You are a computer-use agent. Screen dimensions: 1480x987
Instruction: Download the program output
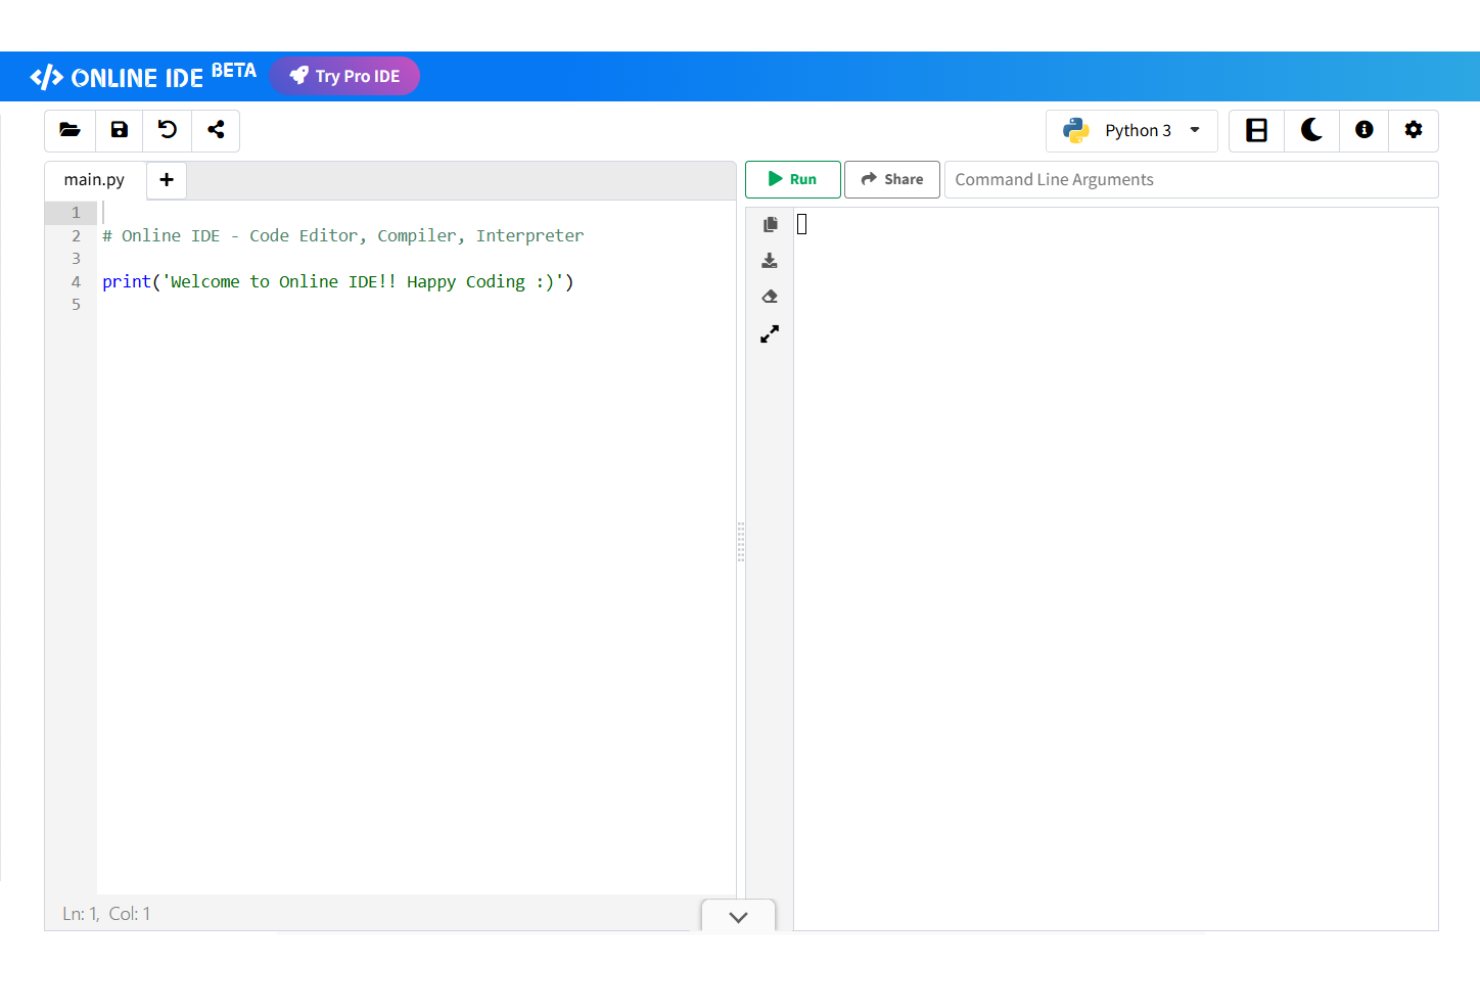pyautogui.click(x=769, y=260)
